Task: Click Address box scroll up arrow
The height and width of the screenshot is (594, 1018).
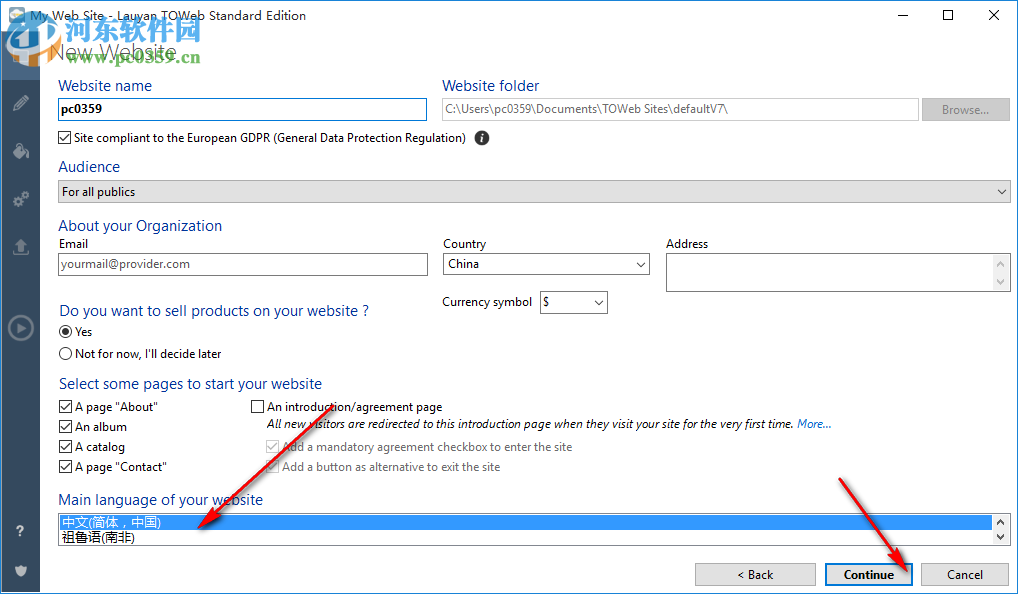Action: click(1000, 264)
